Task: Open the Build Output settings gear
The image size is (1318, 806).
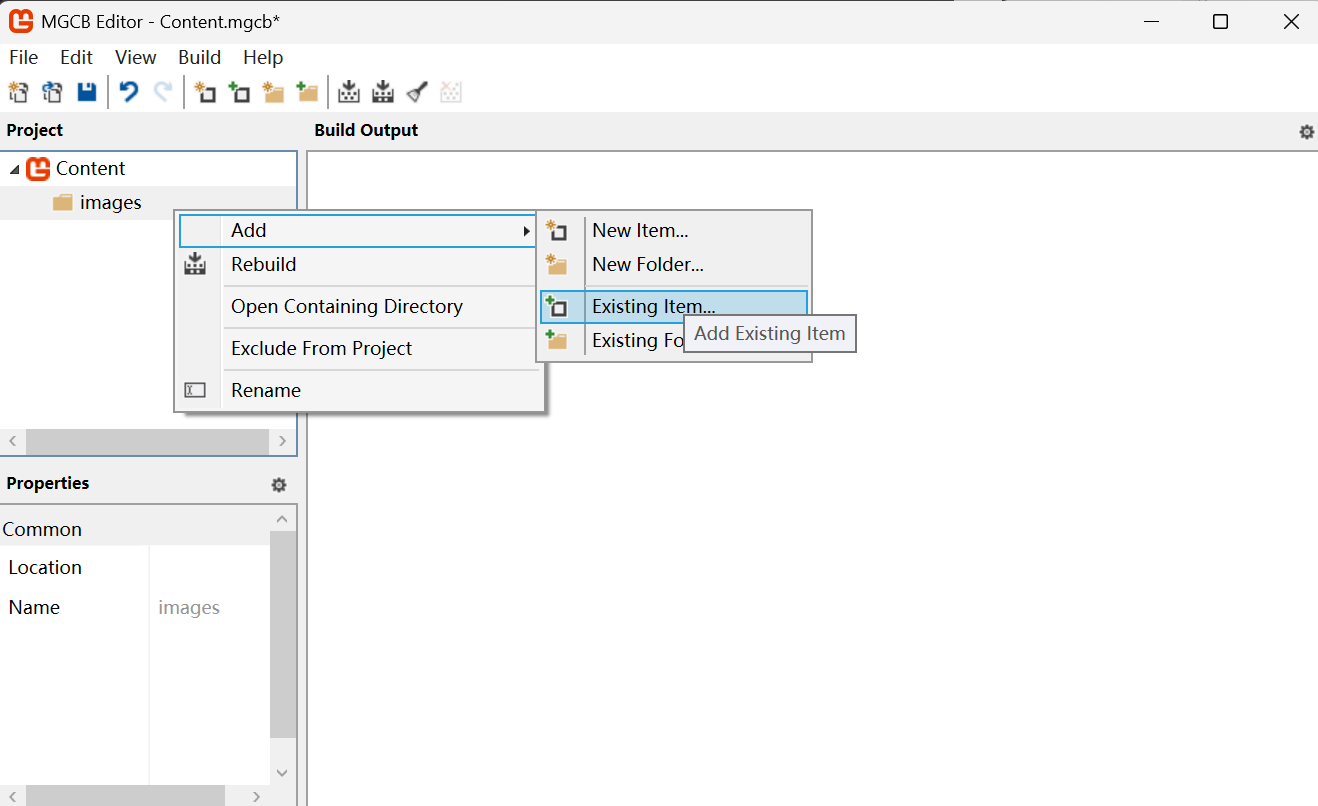Action: [x=1306, y=132]
